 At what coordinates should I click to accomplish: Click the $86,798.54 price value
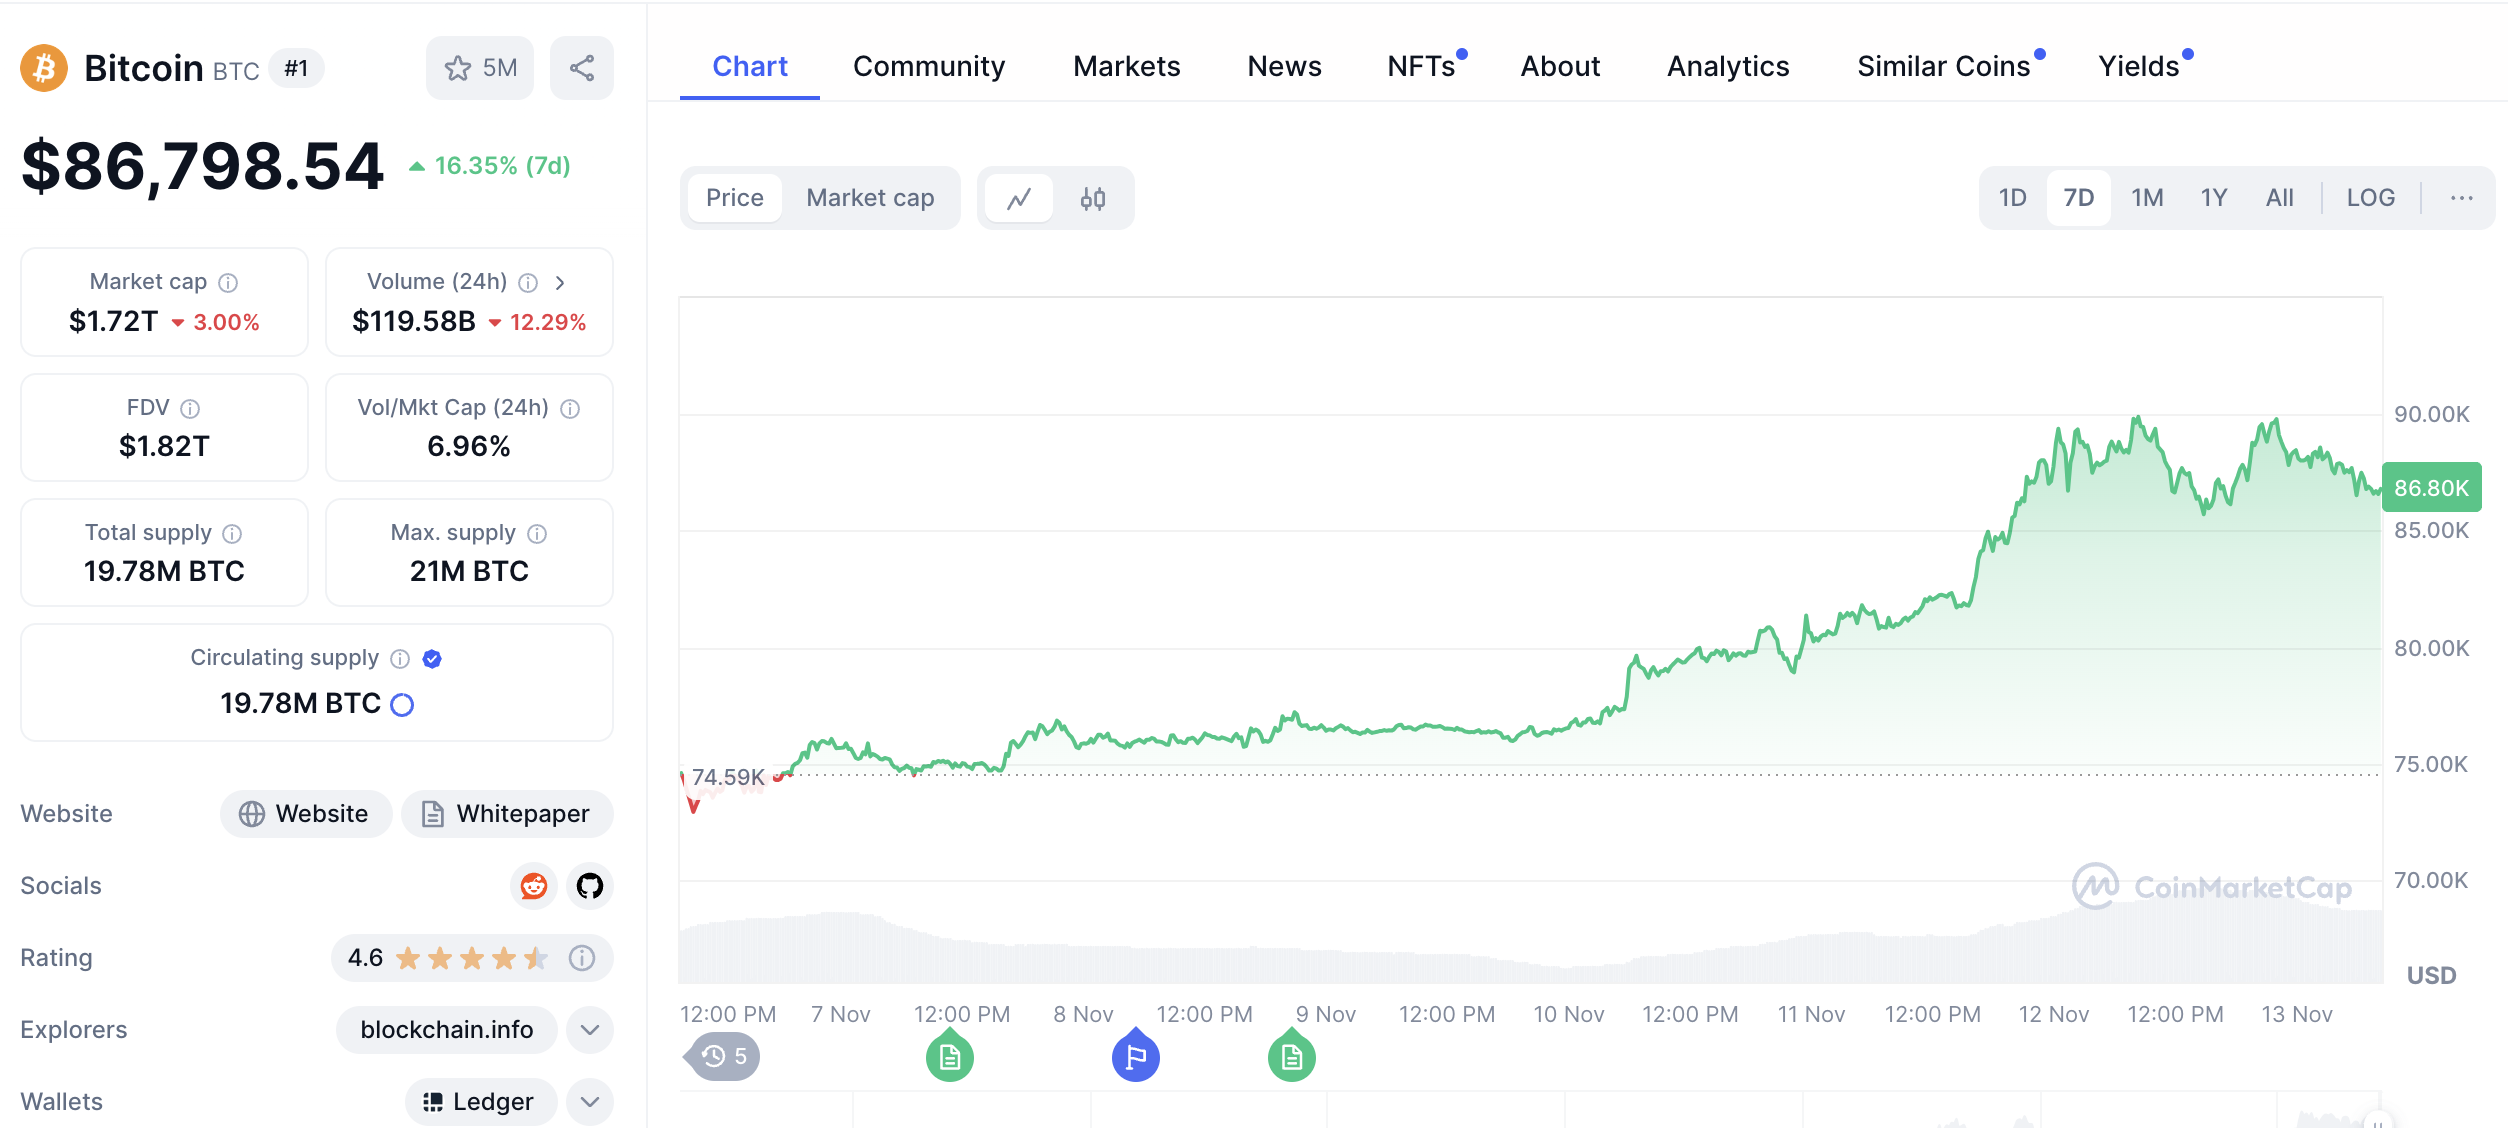coord(203,166)
